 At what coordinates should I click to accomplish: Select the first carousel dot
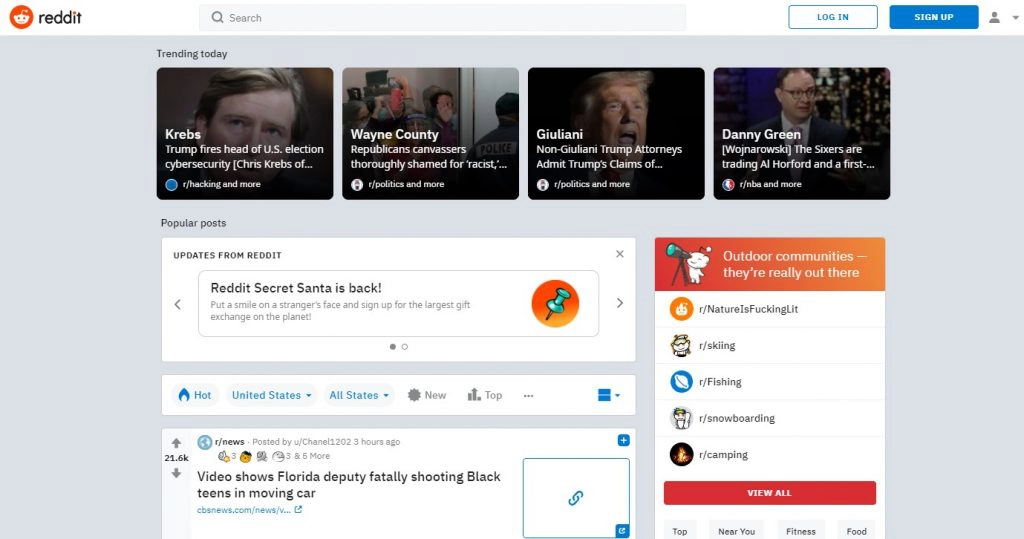pyautogui.click(x=392, y=347)
